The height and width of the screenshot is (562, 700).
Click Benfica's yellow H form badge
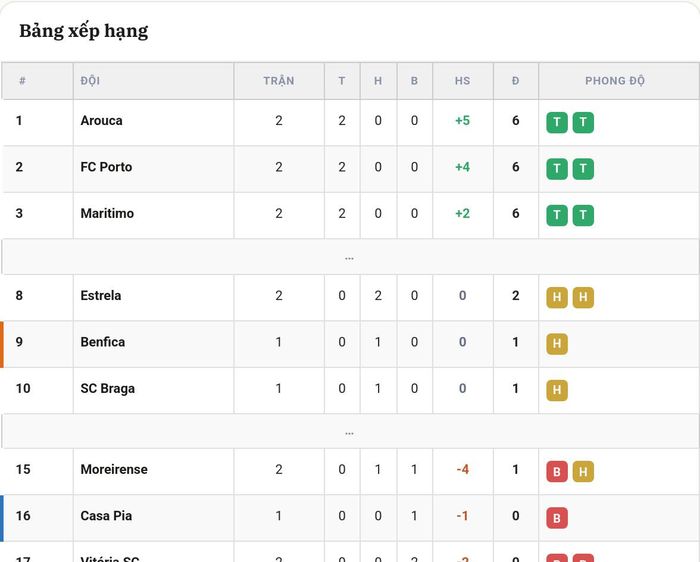(557, 344)
